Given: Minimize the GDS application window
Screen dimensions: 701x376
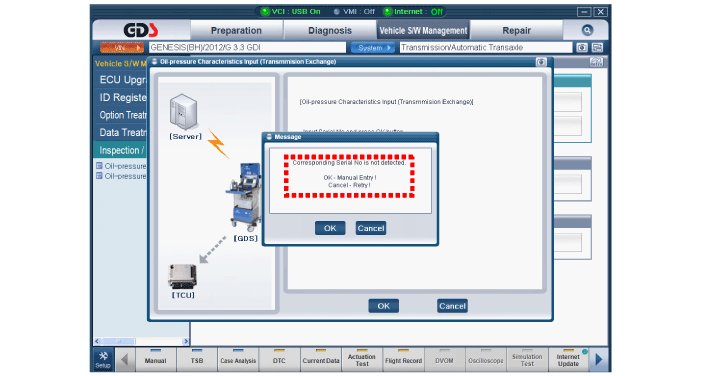Looking at the screenshot, I should pos(583,12).
